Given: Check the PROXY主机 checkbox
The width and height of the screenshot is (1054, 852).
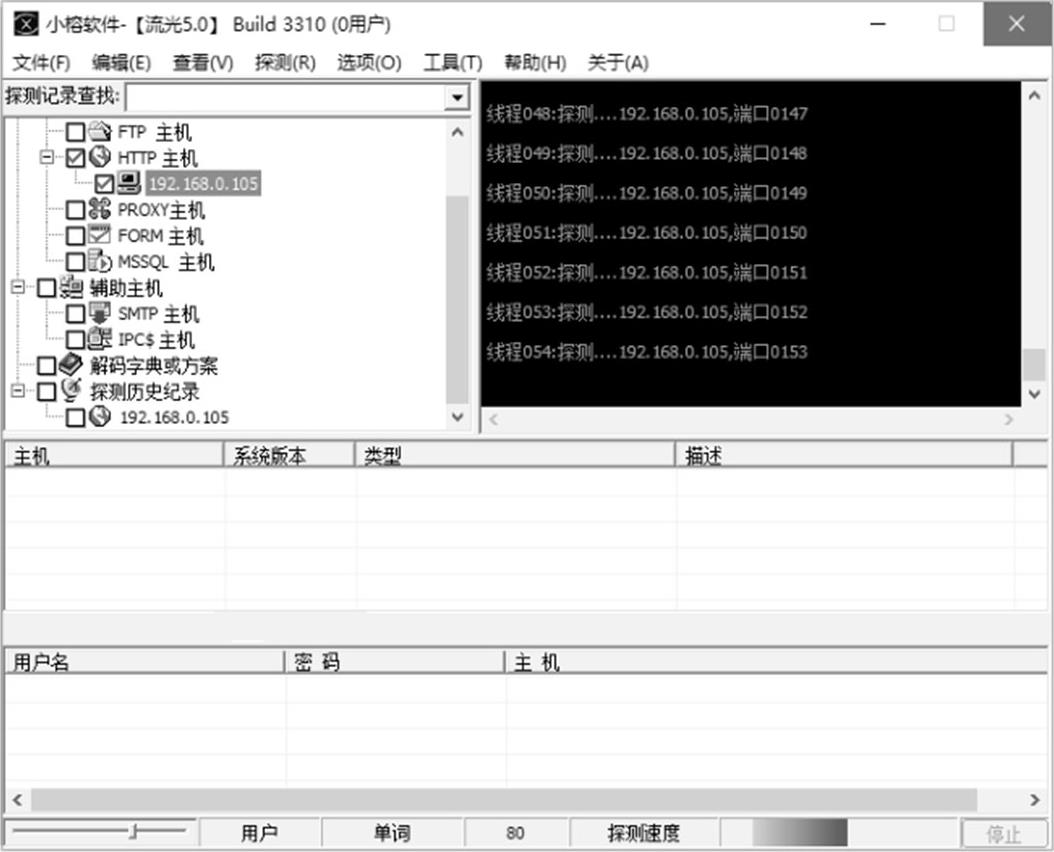Looking at the screenshot, I should 75,210.
